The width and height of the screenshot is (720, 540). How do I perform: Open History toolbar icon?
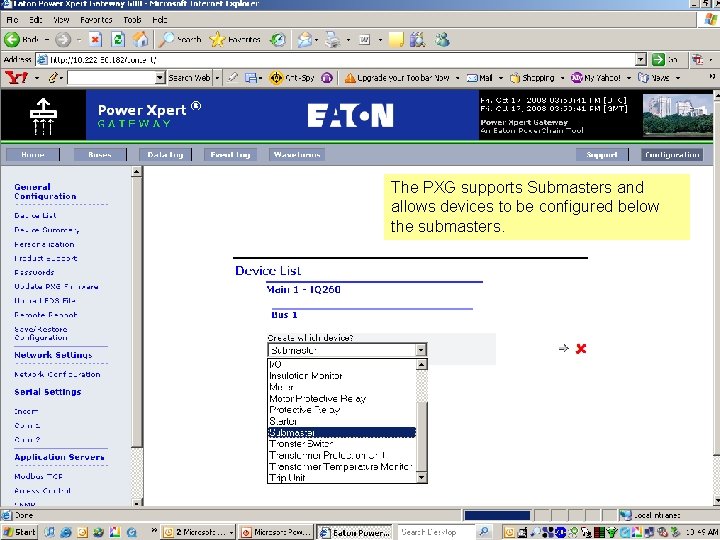click(x=278, y=39)
